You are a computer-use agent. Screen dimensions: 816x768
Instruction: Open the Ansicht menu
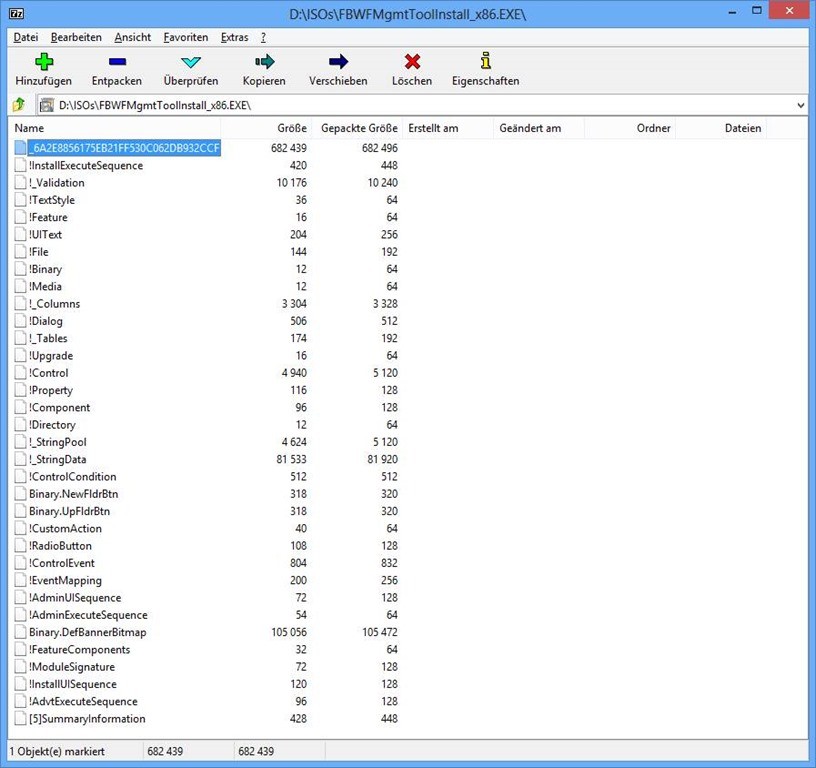click(x=133, y=37)
